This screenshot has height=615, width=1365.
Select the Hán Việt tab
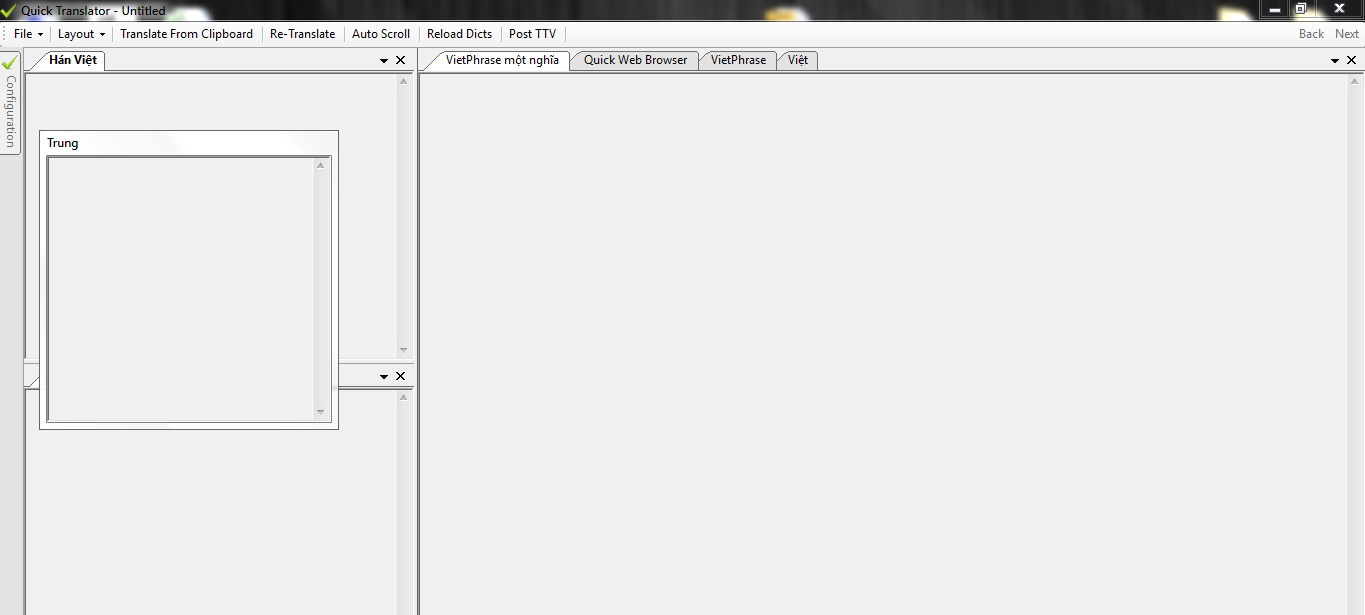[72, 60]
